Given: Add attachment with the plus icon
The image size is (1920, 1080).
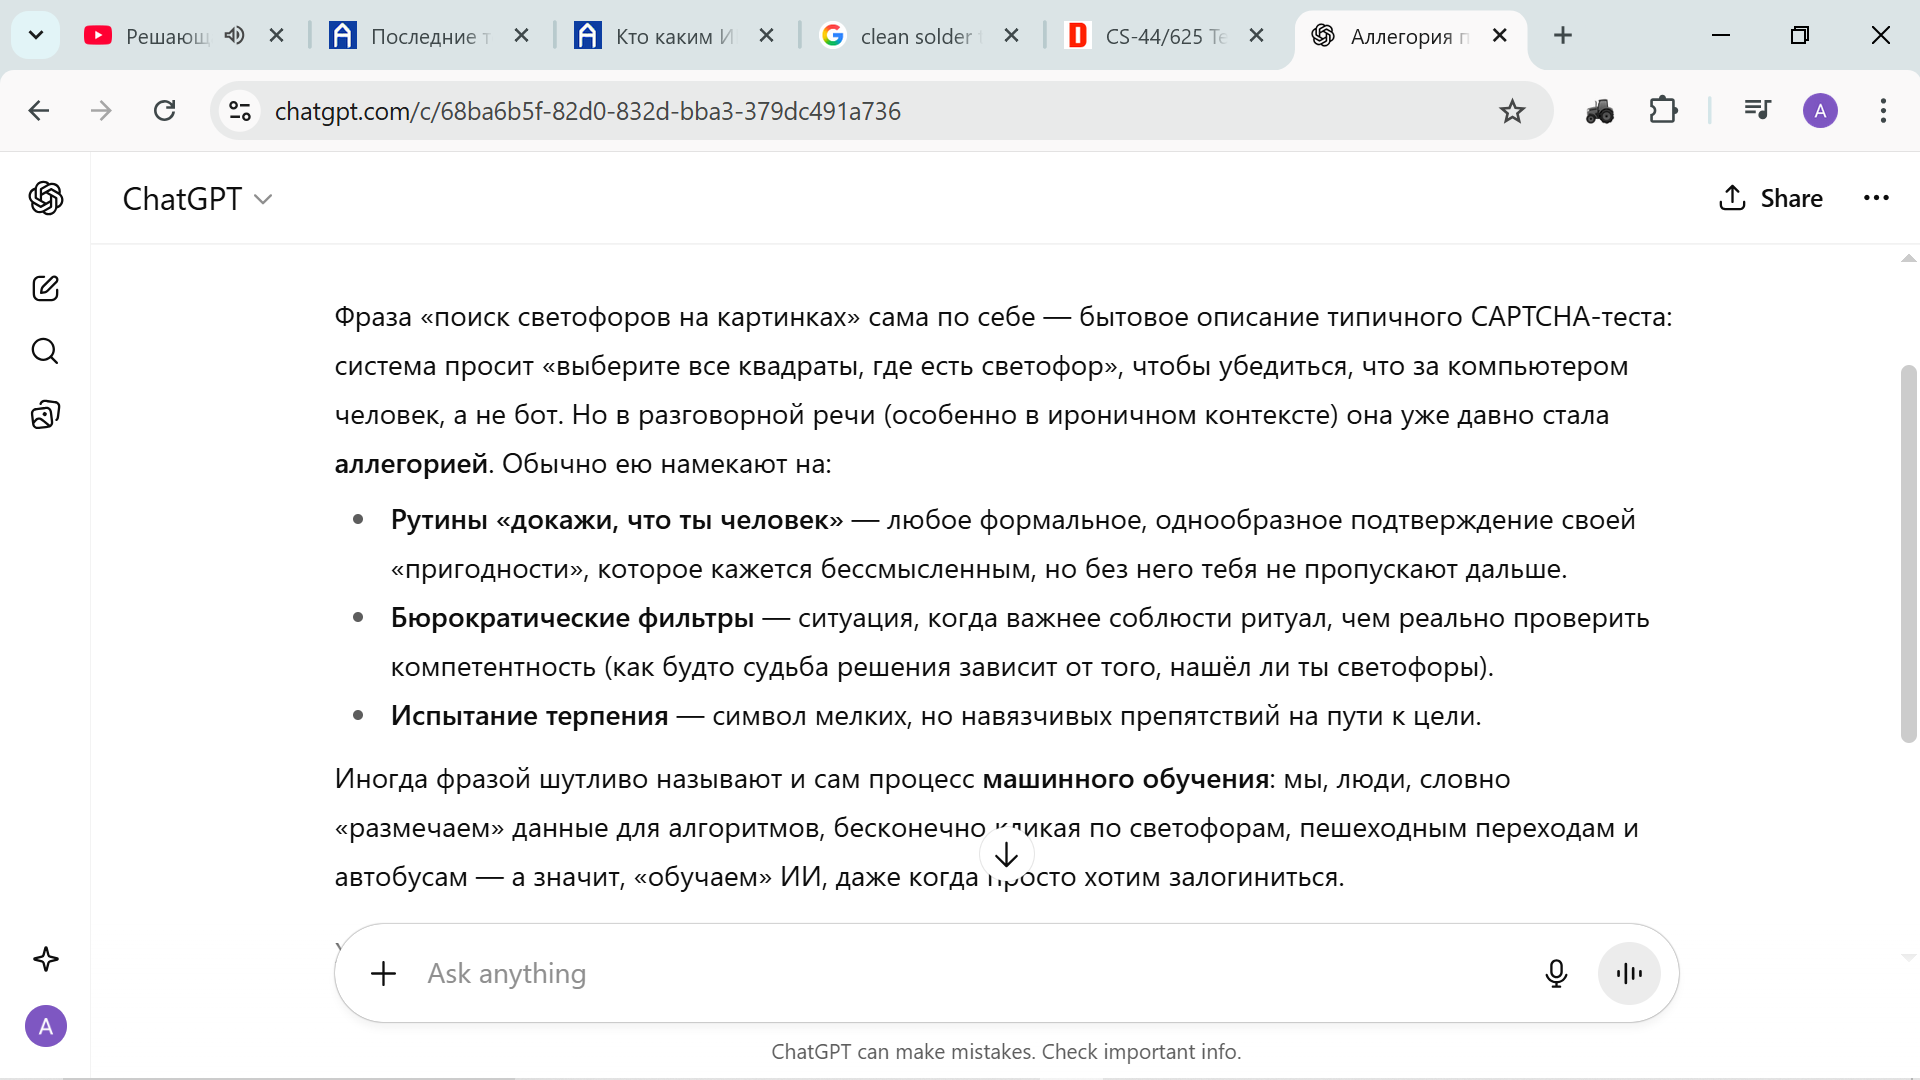Looking at the screenshot, I should coord(383,973).
